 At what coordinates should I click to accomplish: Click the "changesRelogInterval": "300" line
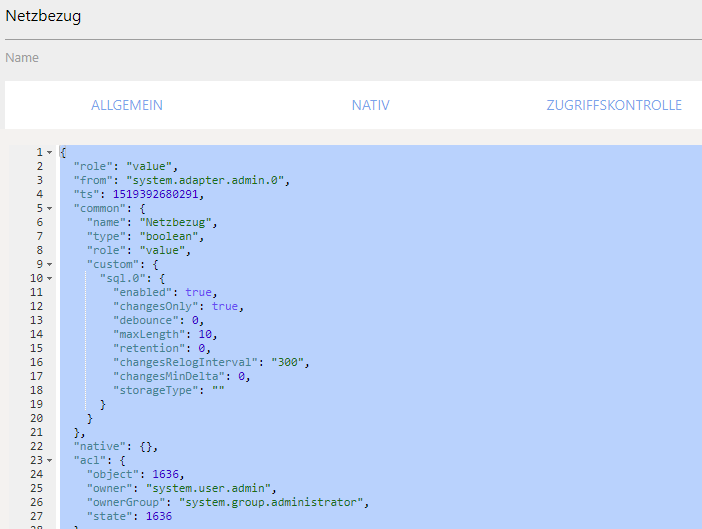tap(211, 362)
